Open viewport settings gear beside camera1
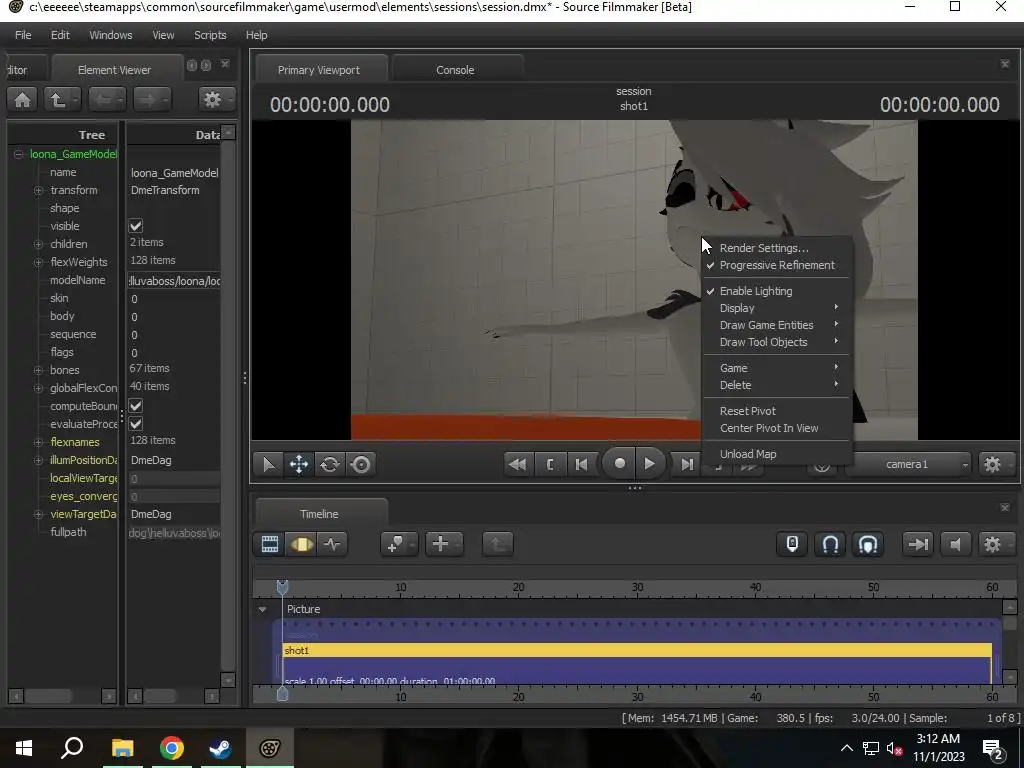The width and height of the screenshot is (1024, 768). 995,464
